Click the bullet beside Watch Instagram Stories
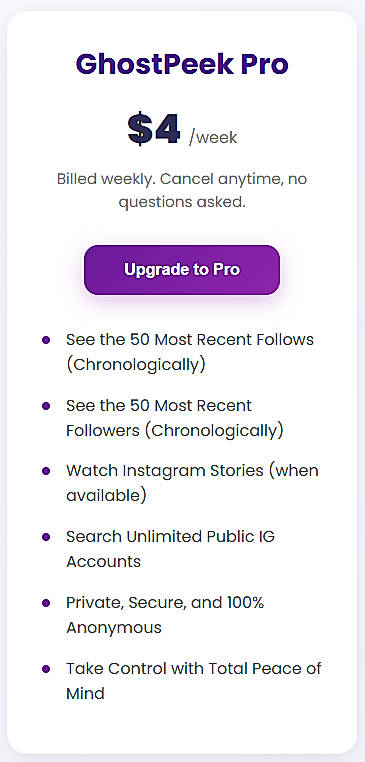Screen dimensions: 365x762 [46, 471]
